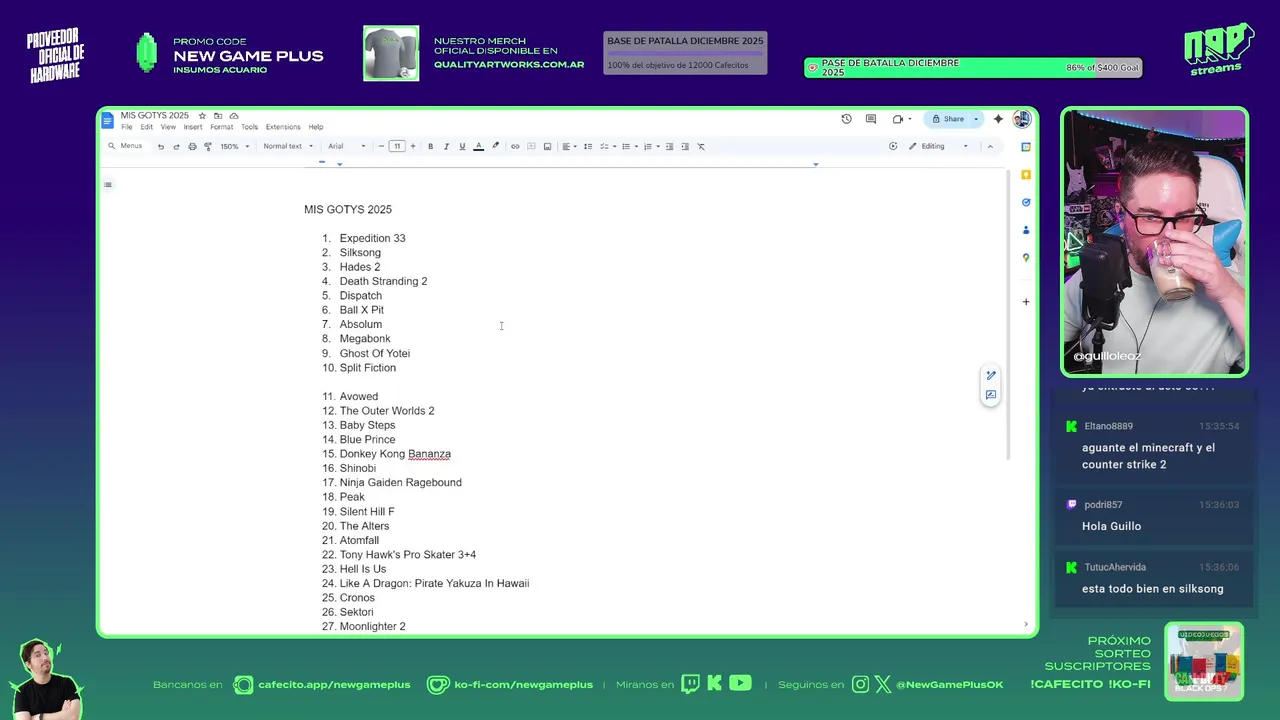Open the Keep side panel icon
This screenshot has height=720, width=1280.
click(x=1026, y=175)
